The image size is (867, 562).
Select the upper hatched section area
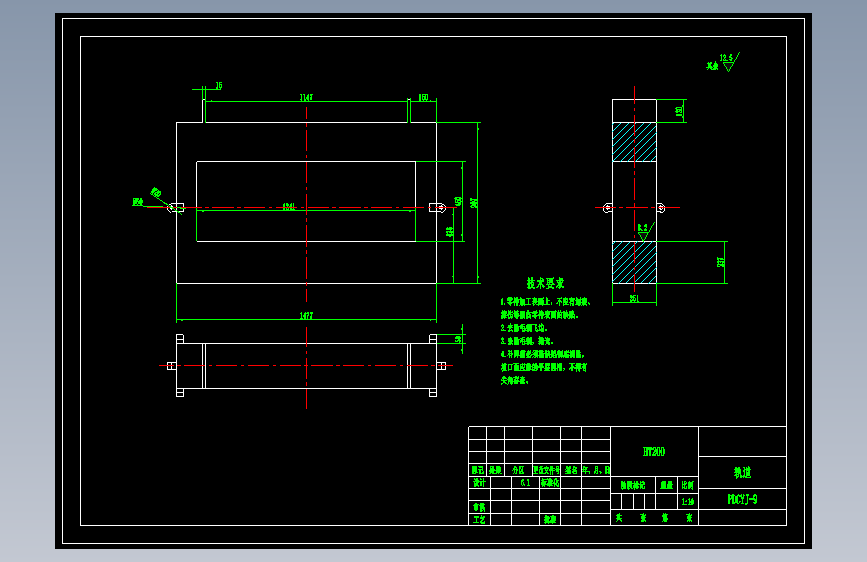(x=634, y=142)
